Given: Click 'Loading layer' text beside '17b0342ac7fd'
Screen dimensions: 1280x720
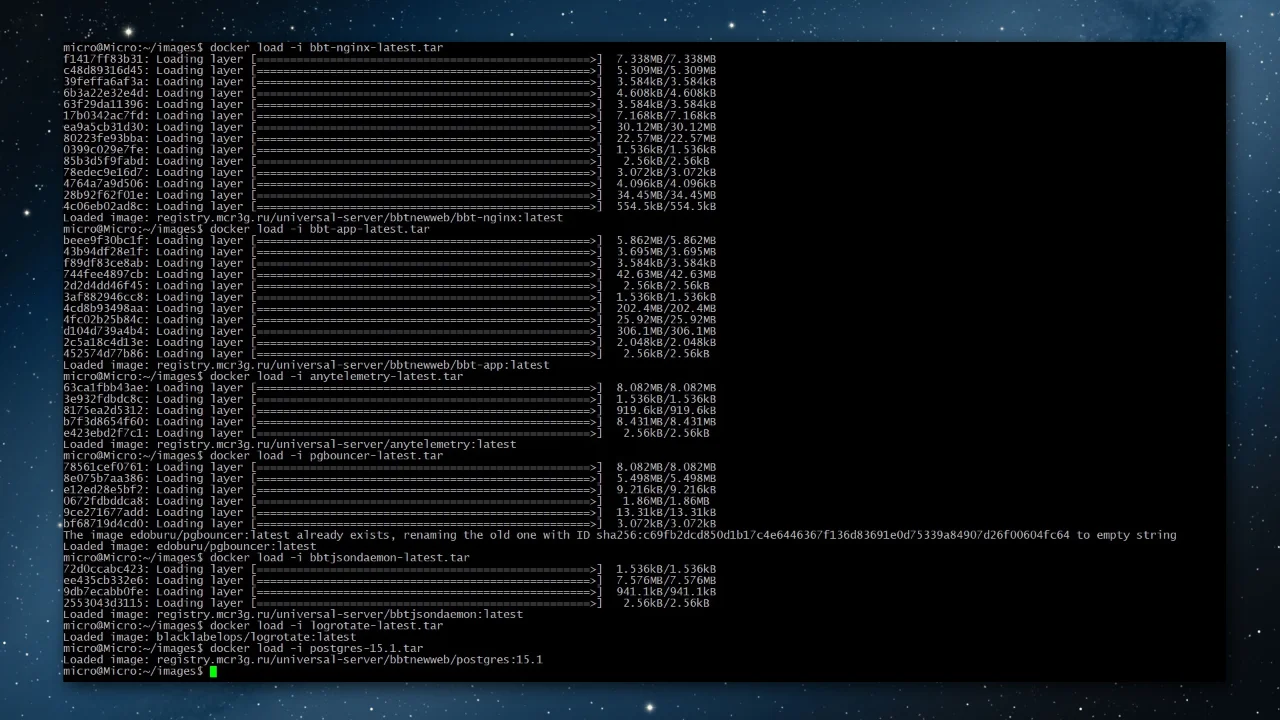Looking at the screenshot, I should point(199,115).
